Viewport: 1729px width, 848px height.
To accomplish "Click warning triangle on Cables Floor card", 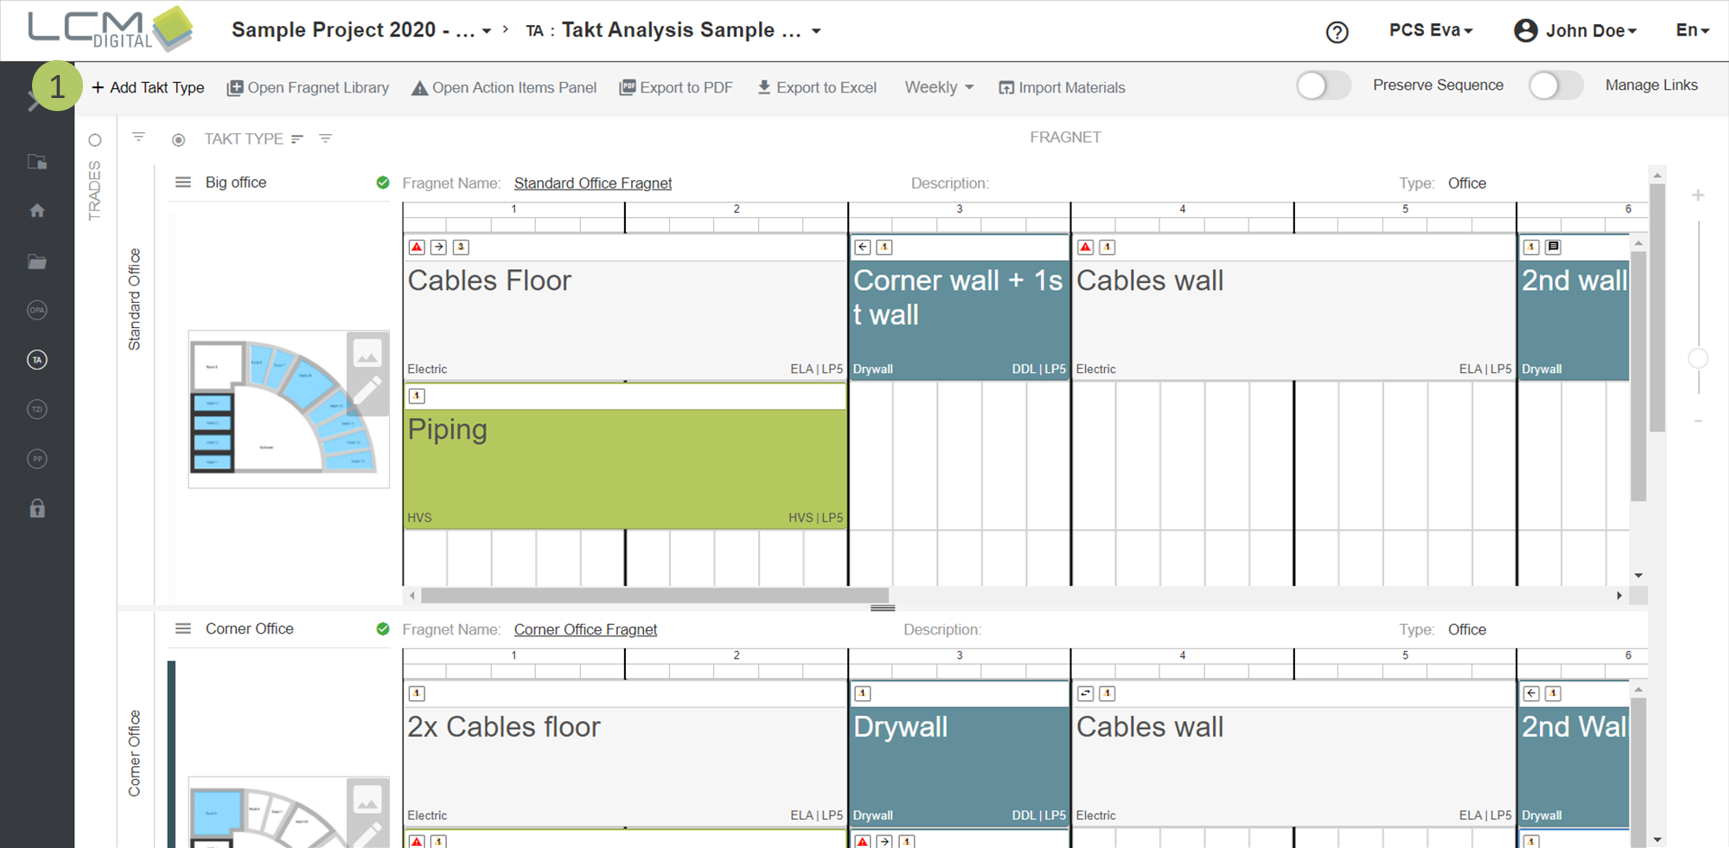I will point(417,247).
